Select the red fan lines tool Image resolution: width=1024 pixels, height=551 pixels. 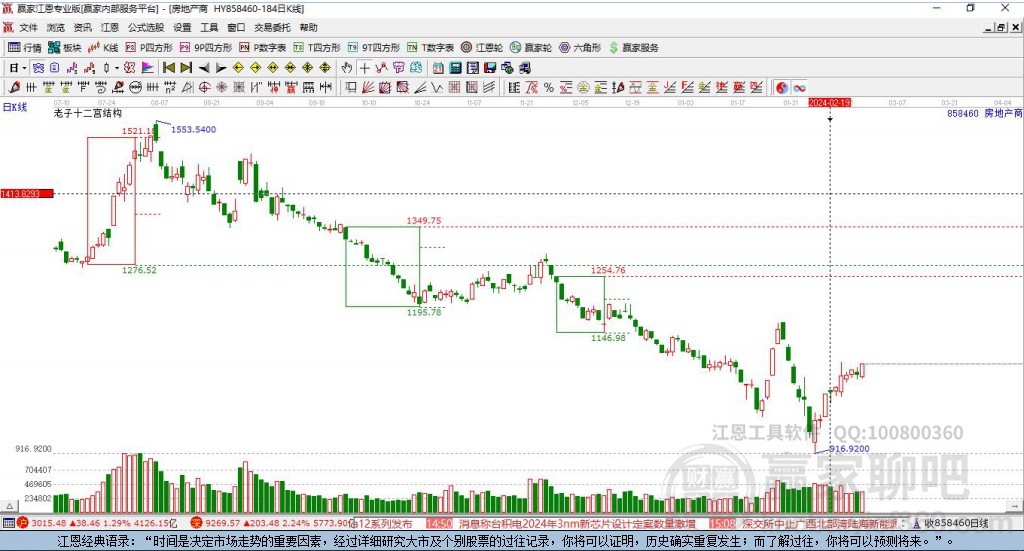368,87
